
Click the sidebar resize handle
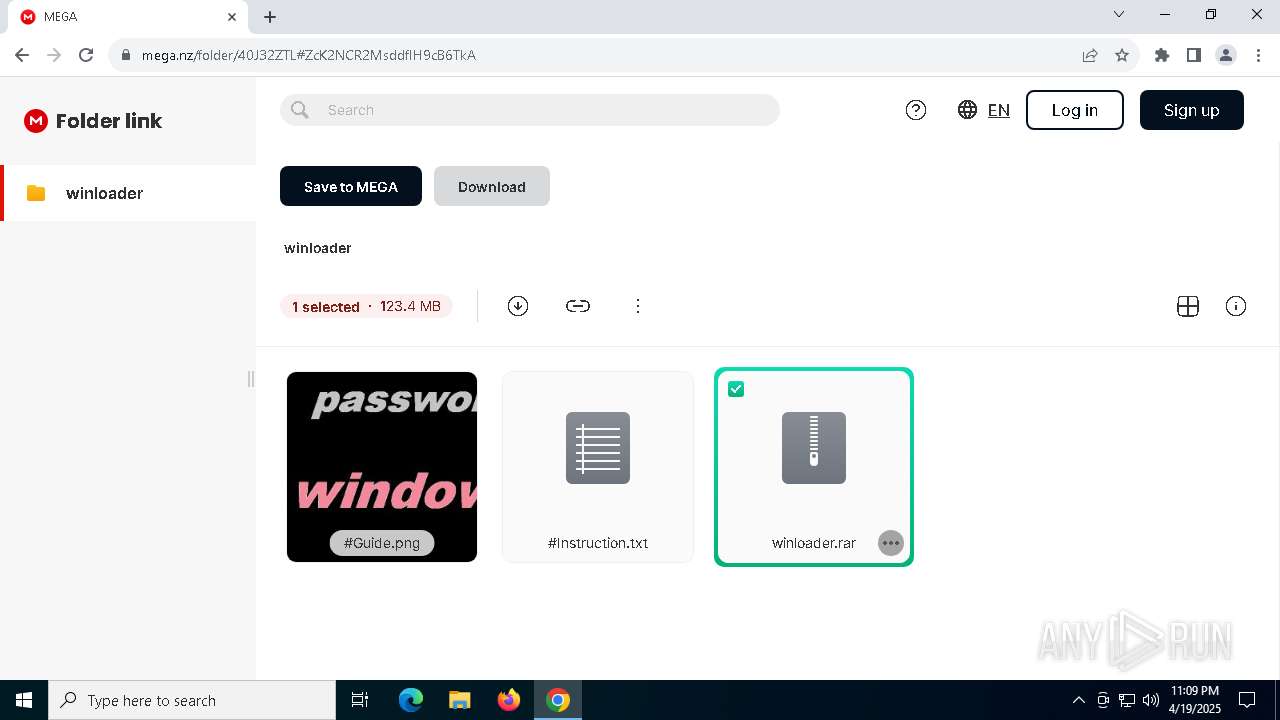pyautogui.click(x=251, y=379)
